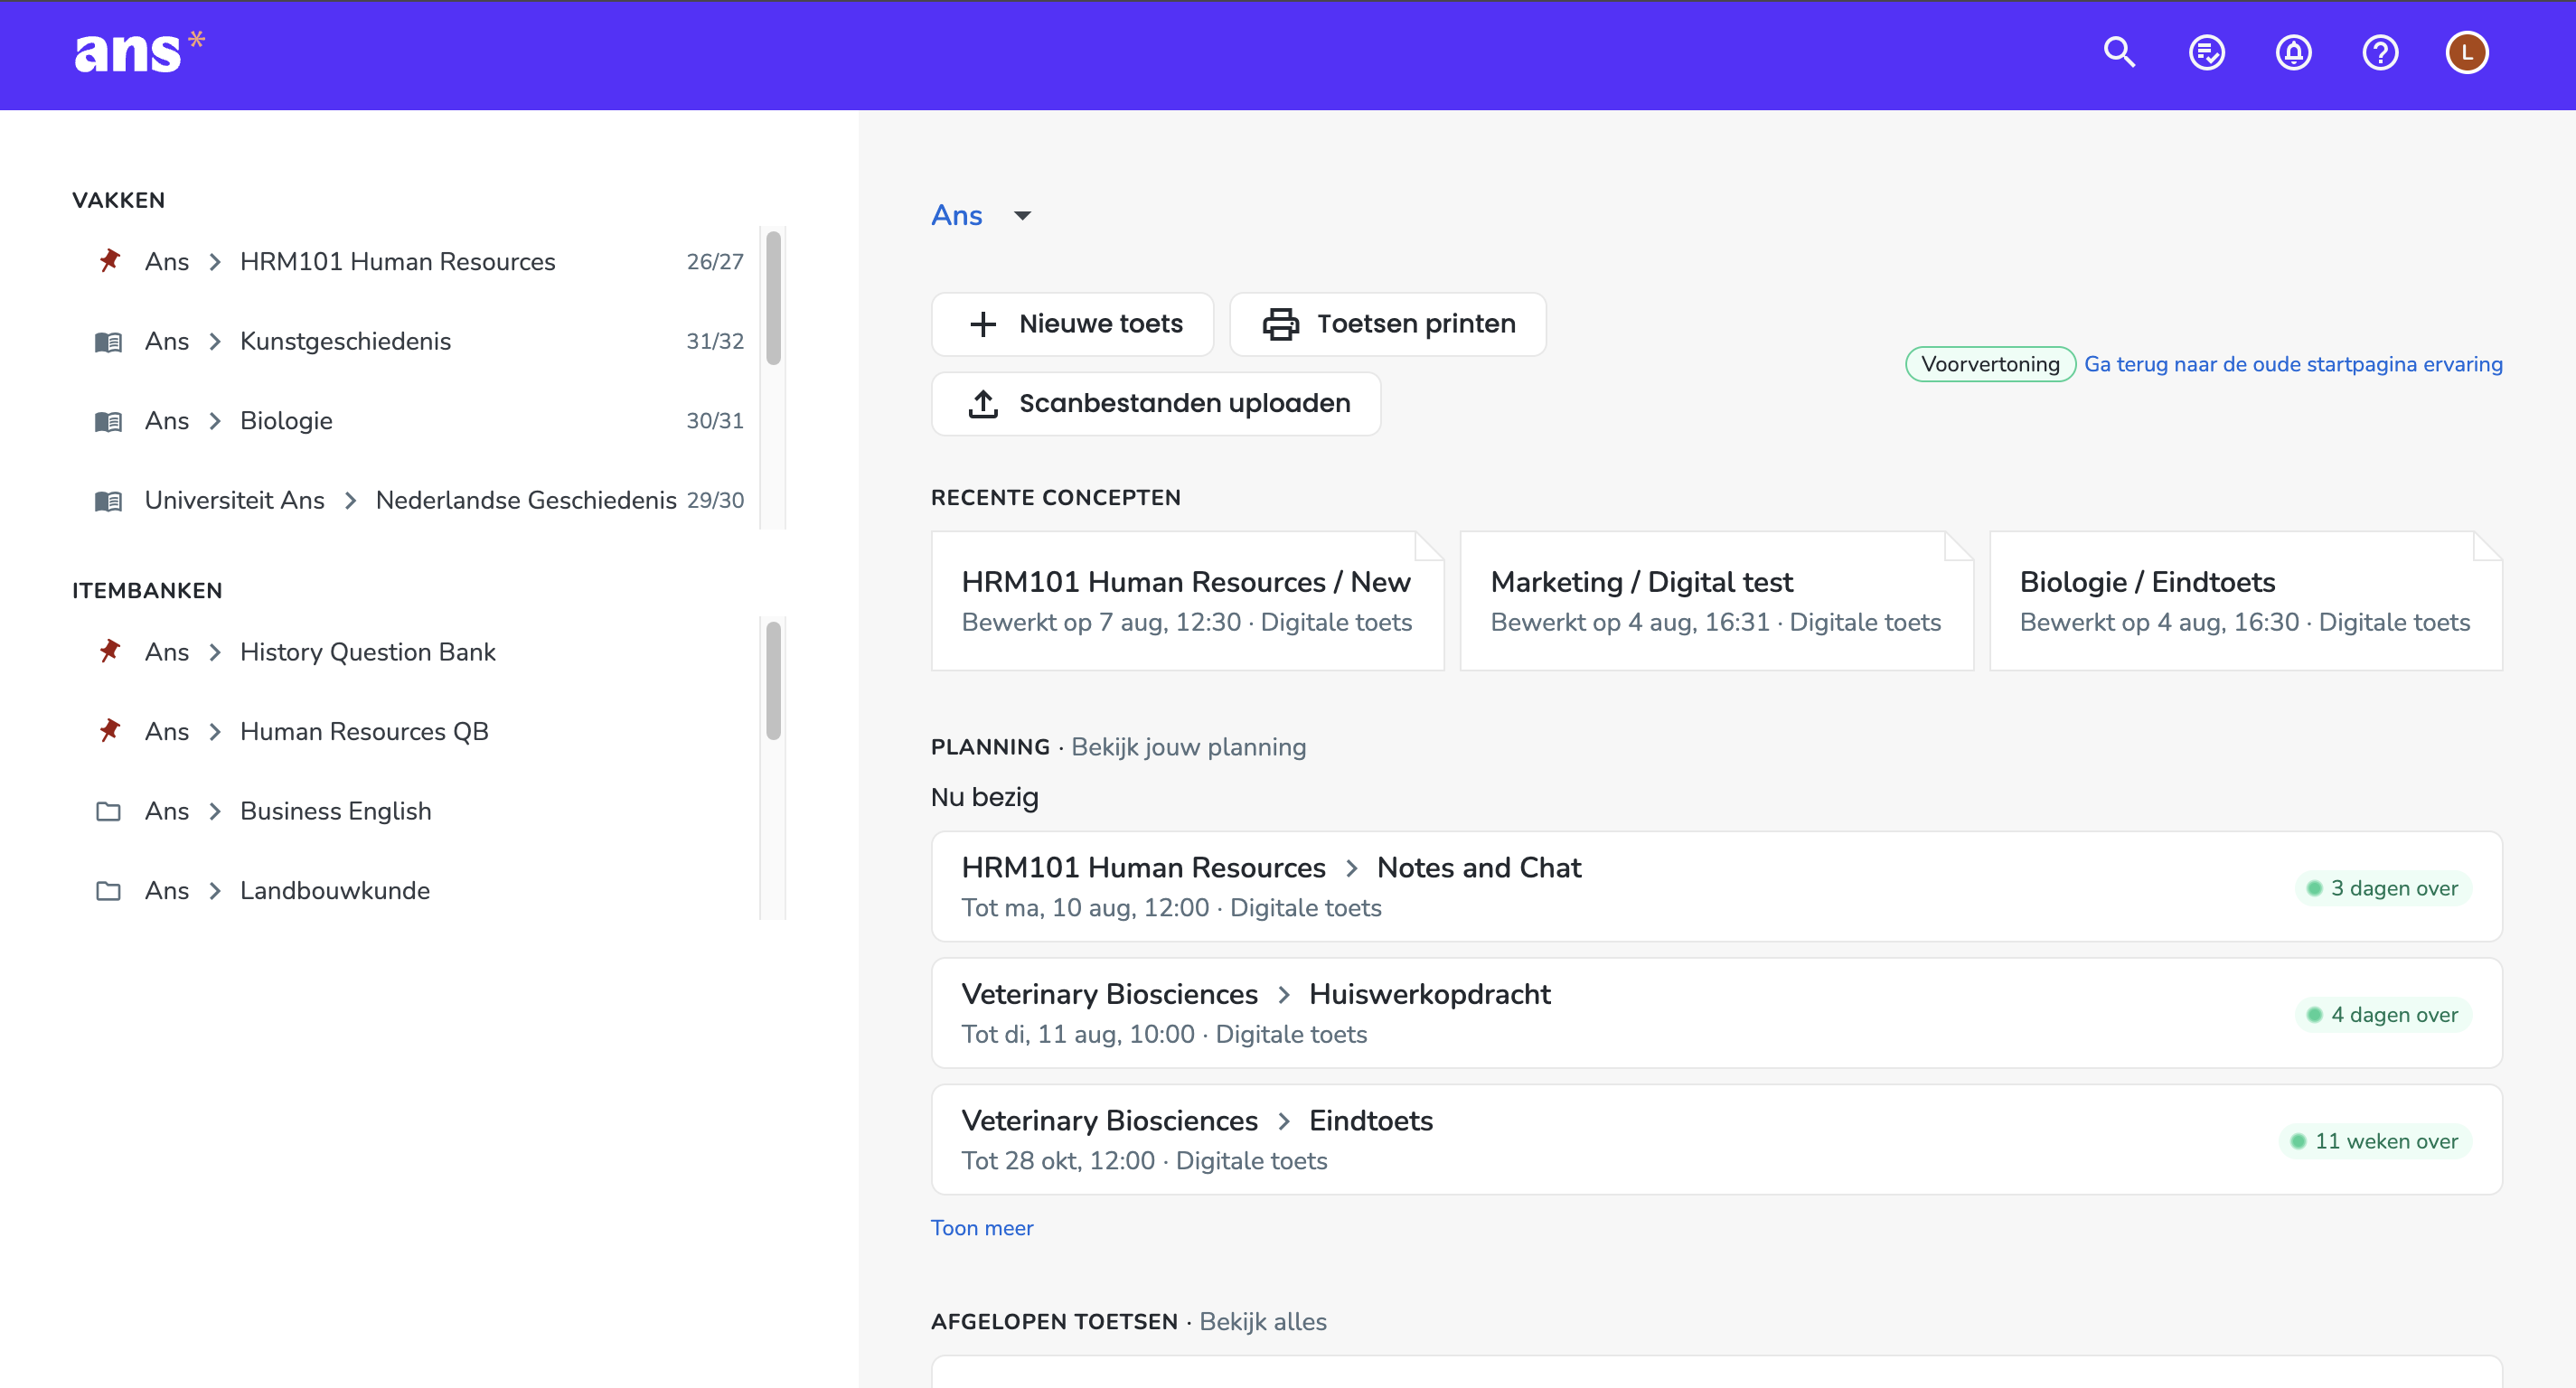The width and height of the screenshot is (2576, 1388).
Task: Click 3 dagen over status badge
Action: coord(2383,888)
